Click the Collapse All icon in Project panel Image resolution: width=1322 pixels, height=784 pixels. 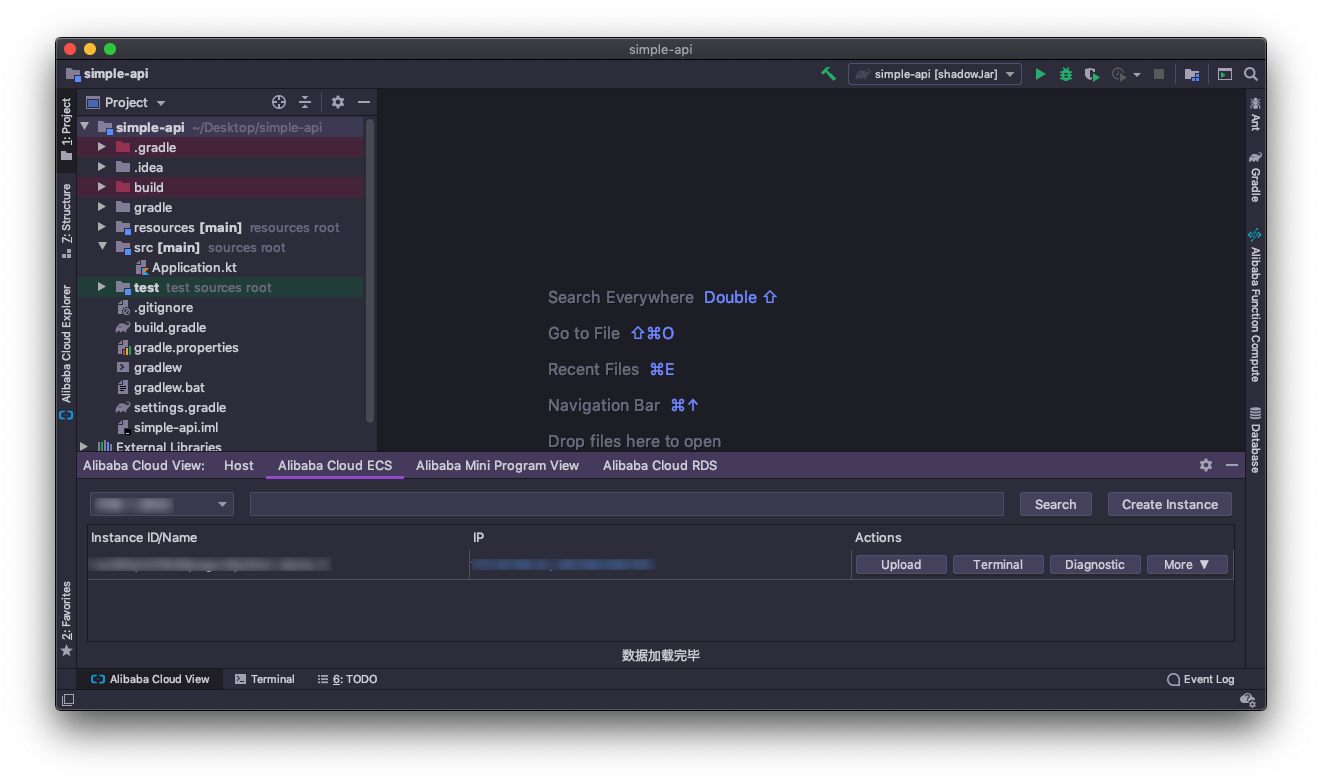pyautogui.click(x=305, y=102)
